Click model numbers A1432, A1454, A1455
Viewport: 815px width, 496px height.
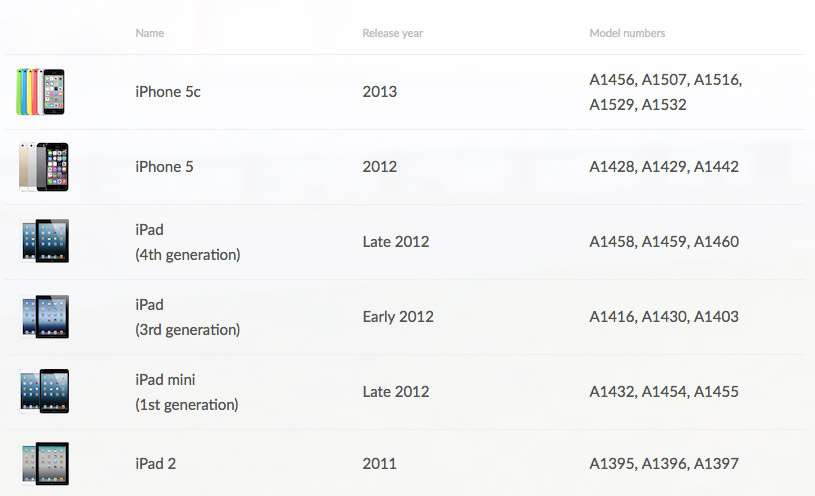coord(664,391)
